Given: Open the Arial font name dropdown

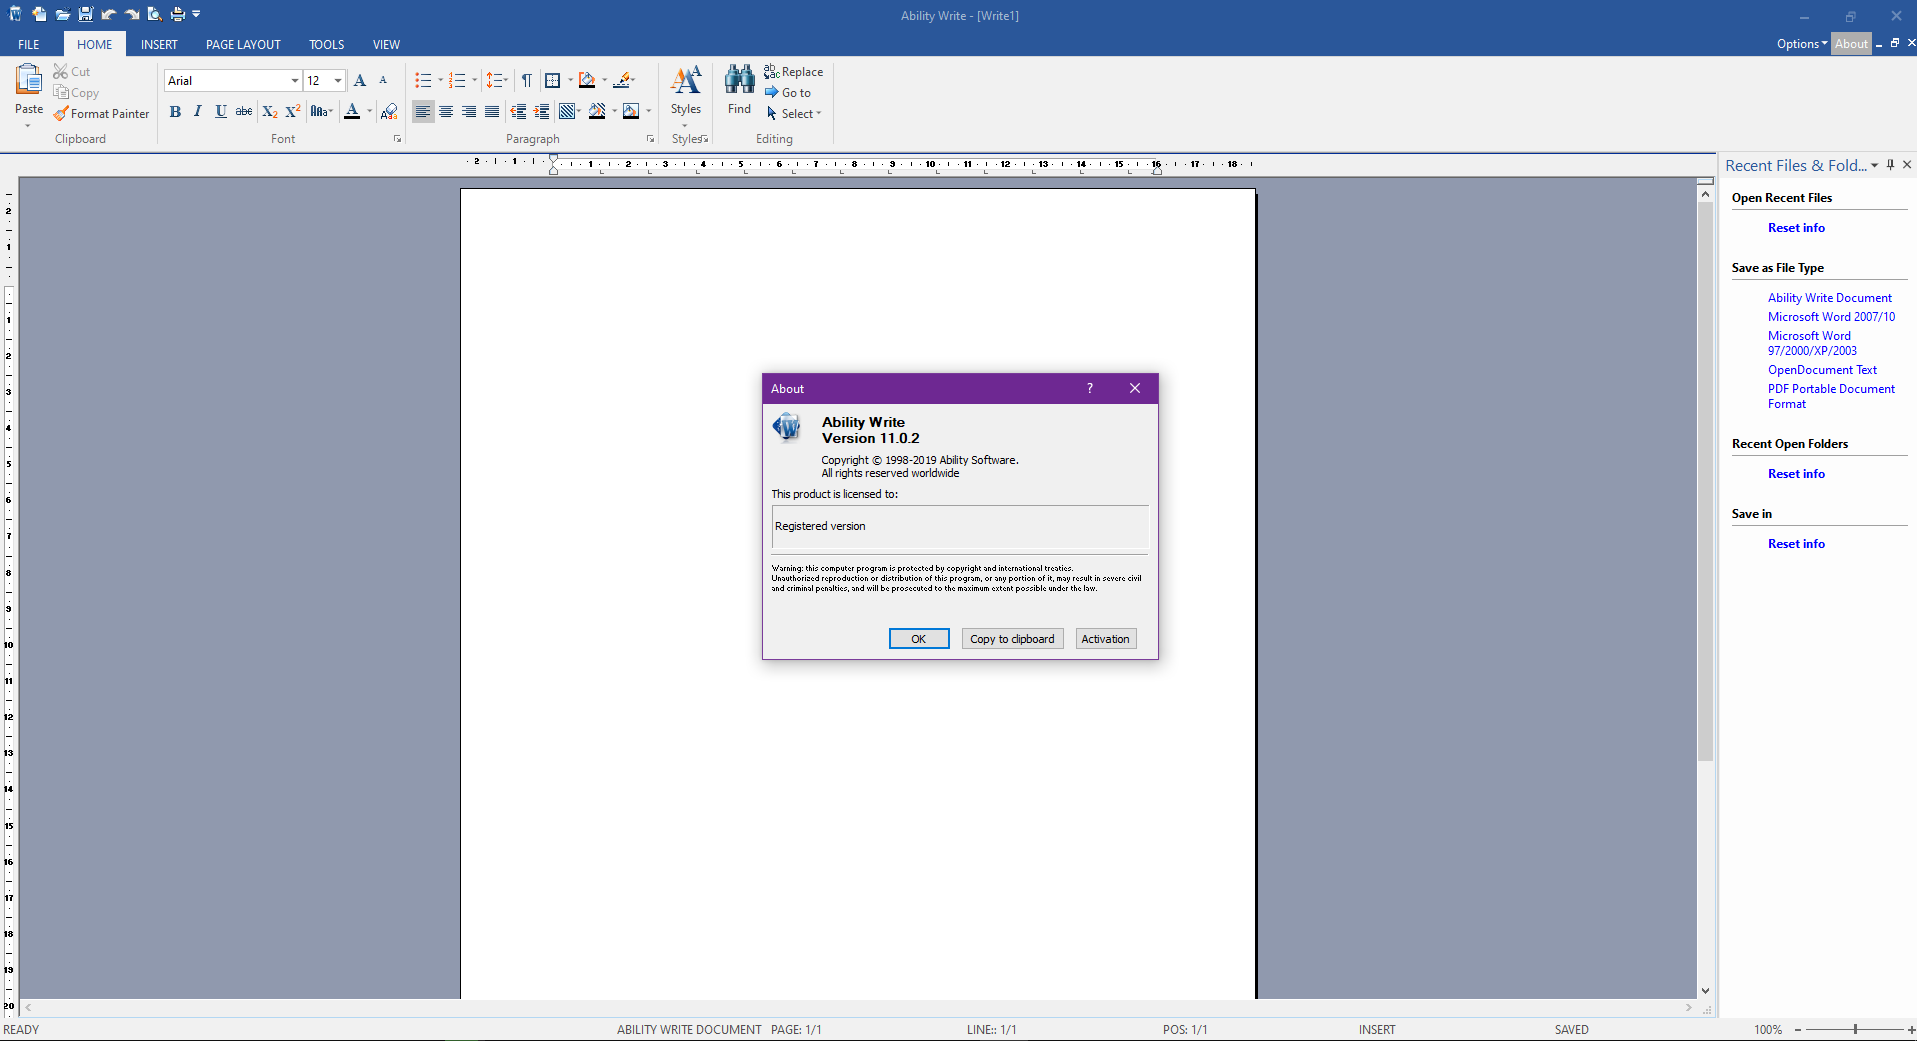Looking at the screenshot, I should point(294,80).
